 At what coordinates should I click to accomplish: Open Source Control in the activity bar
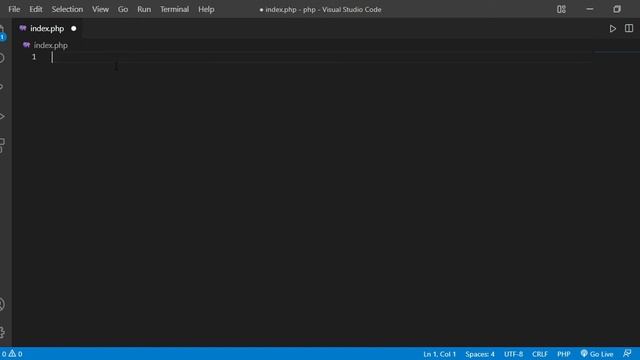pos(2,87)
